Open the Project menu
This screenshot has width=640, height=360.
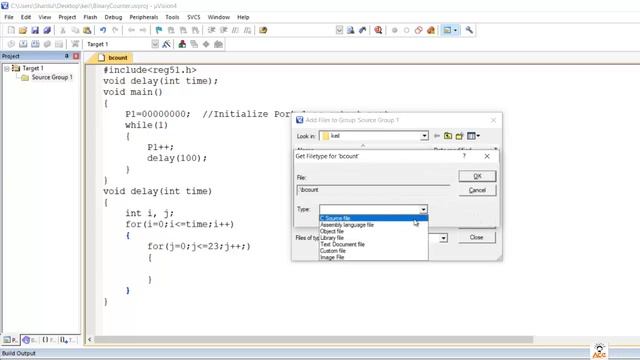click(67, 17)
